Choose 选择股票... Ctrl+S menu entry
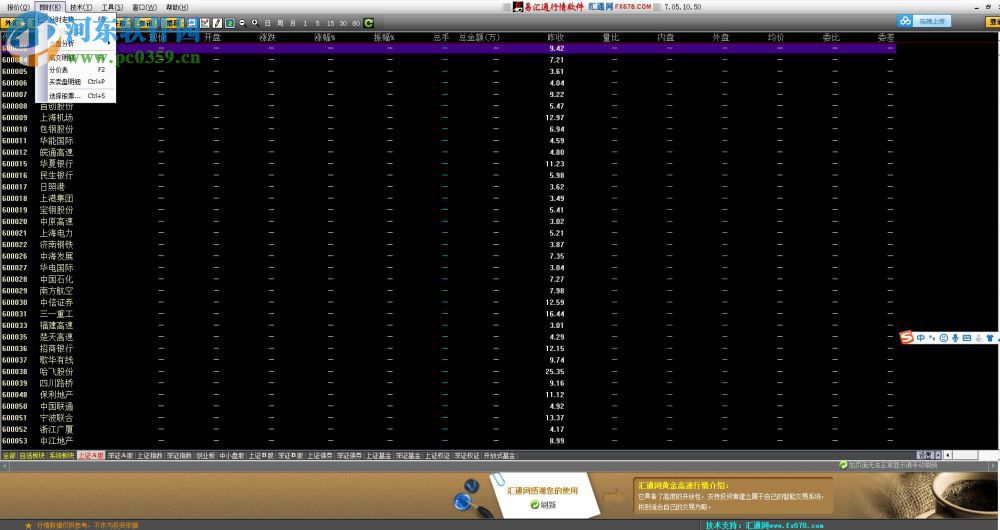The height and width of the screenshot is (530, 1000). point(77,96)
